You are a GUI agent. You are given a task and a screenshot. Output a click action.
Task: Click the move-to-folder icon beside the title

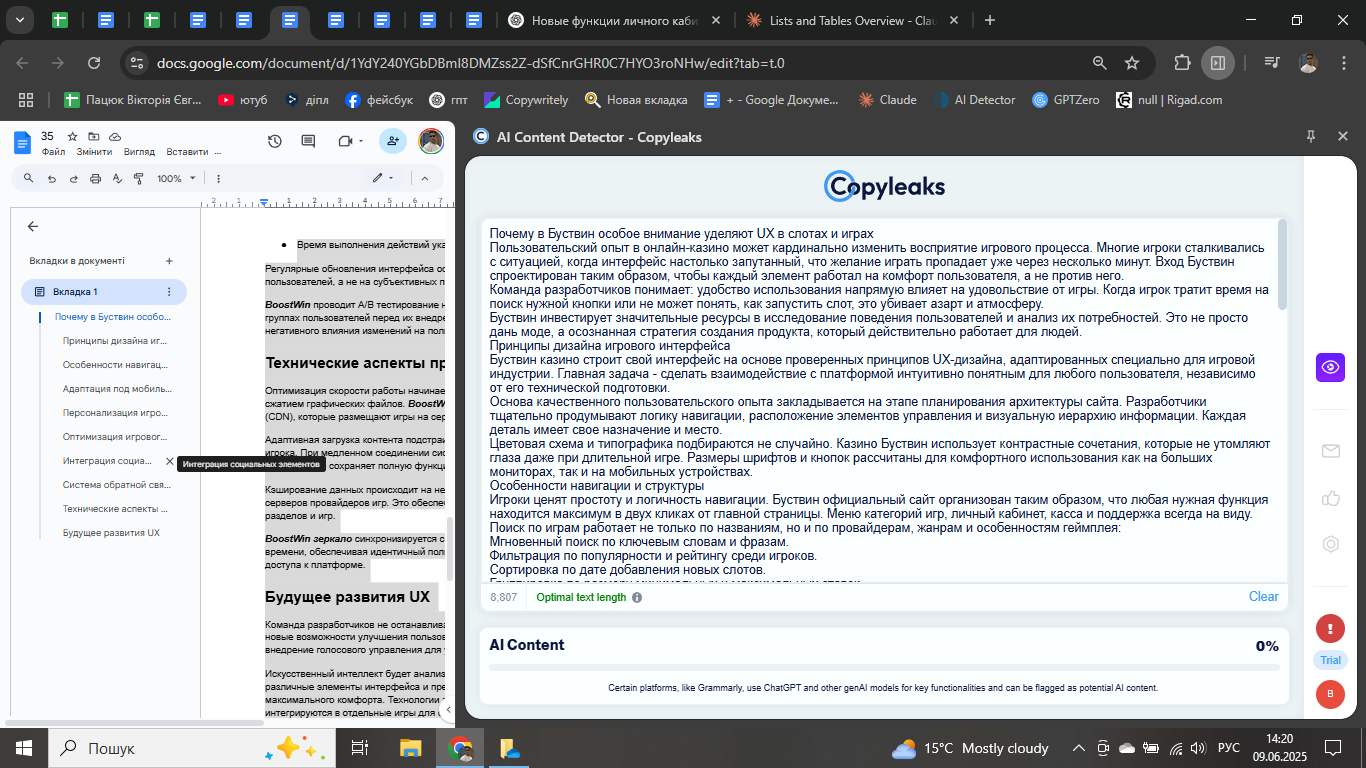(93, 136)
